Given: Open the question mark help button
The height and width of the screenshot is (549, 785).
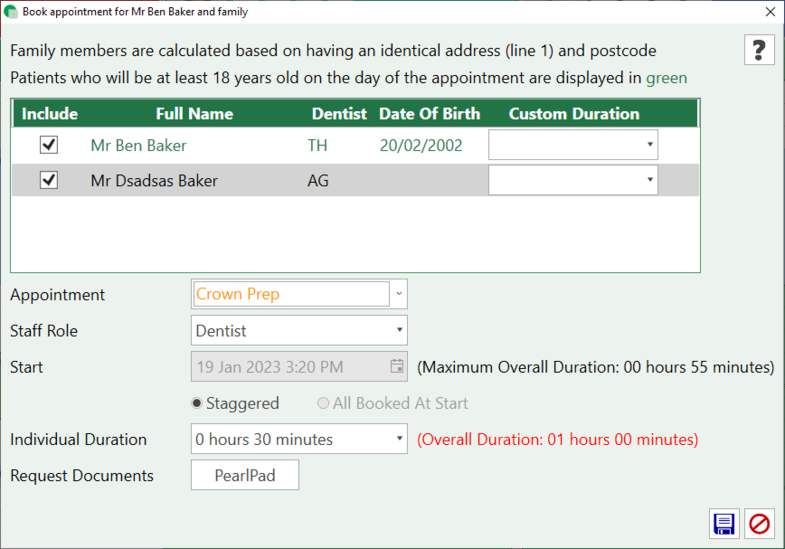Looking at the screenshot, I should 759,49.
